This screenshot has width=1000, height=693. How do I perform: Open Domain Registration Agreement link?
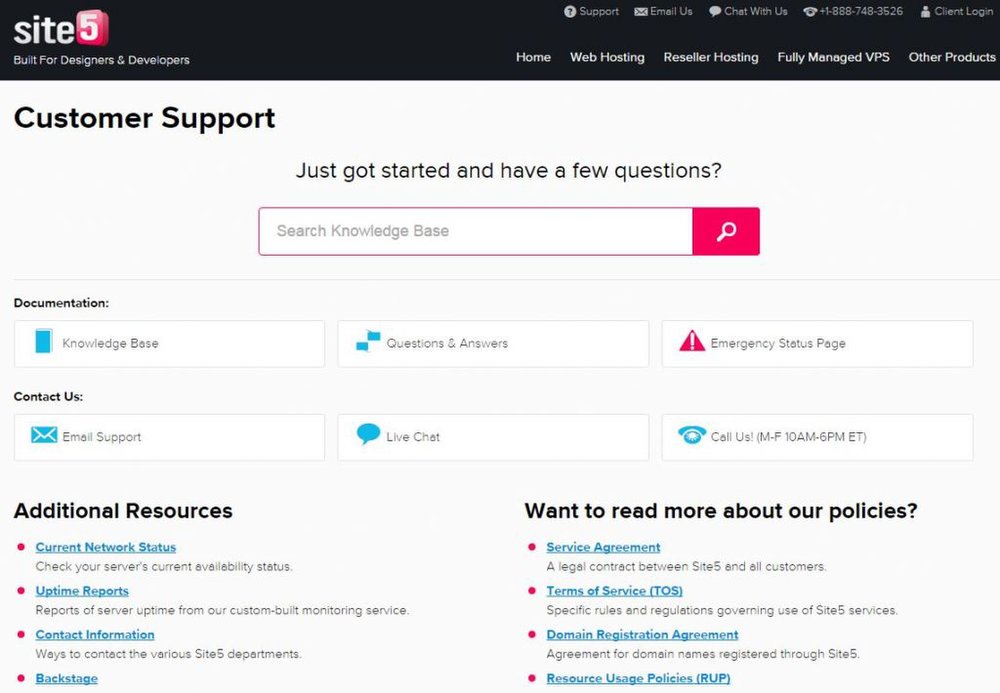click(642, 634)
